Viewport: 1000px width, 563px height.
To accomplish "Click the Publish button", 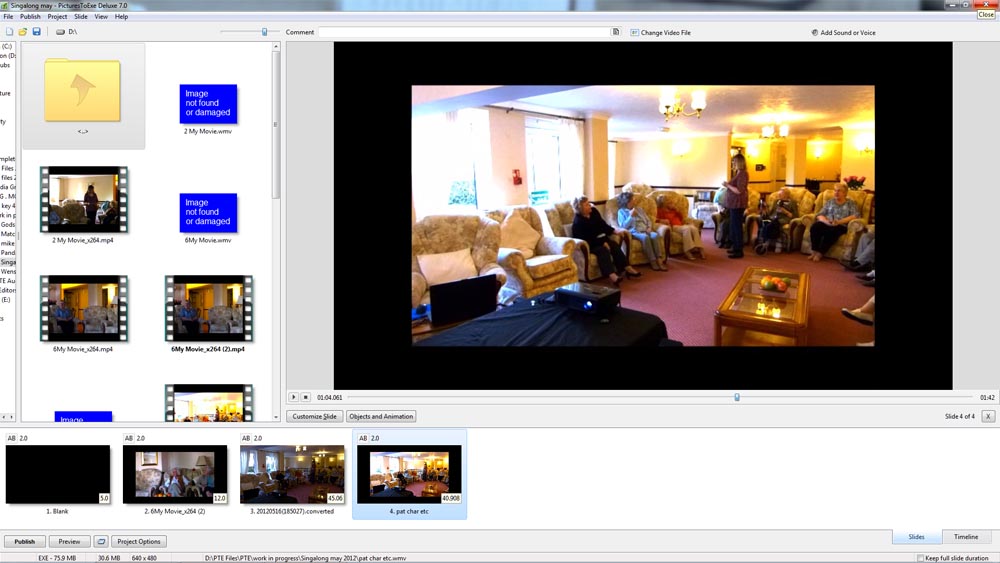I will click(25, 541).
